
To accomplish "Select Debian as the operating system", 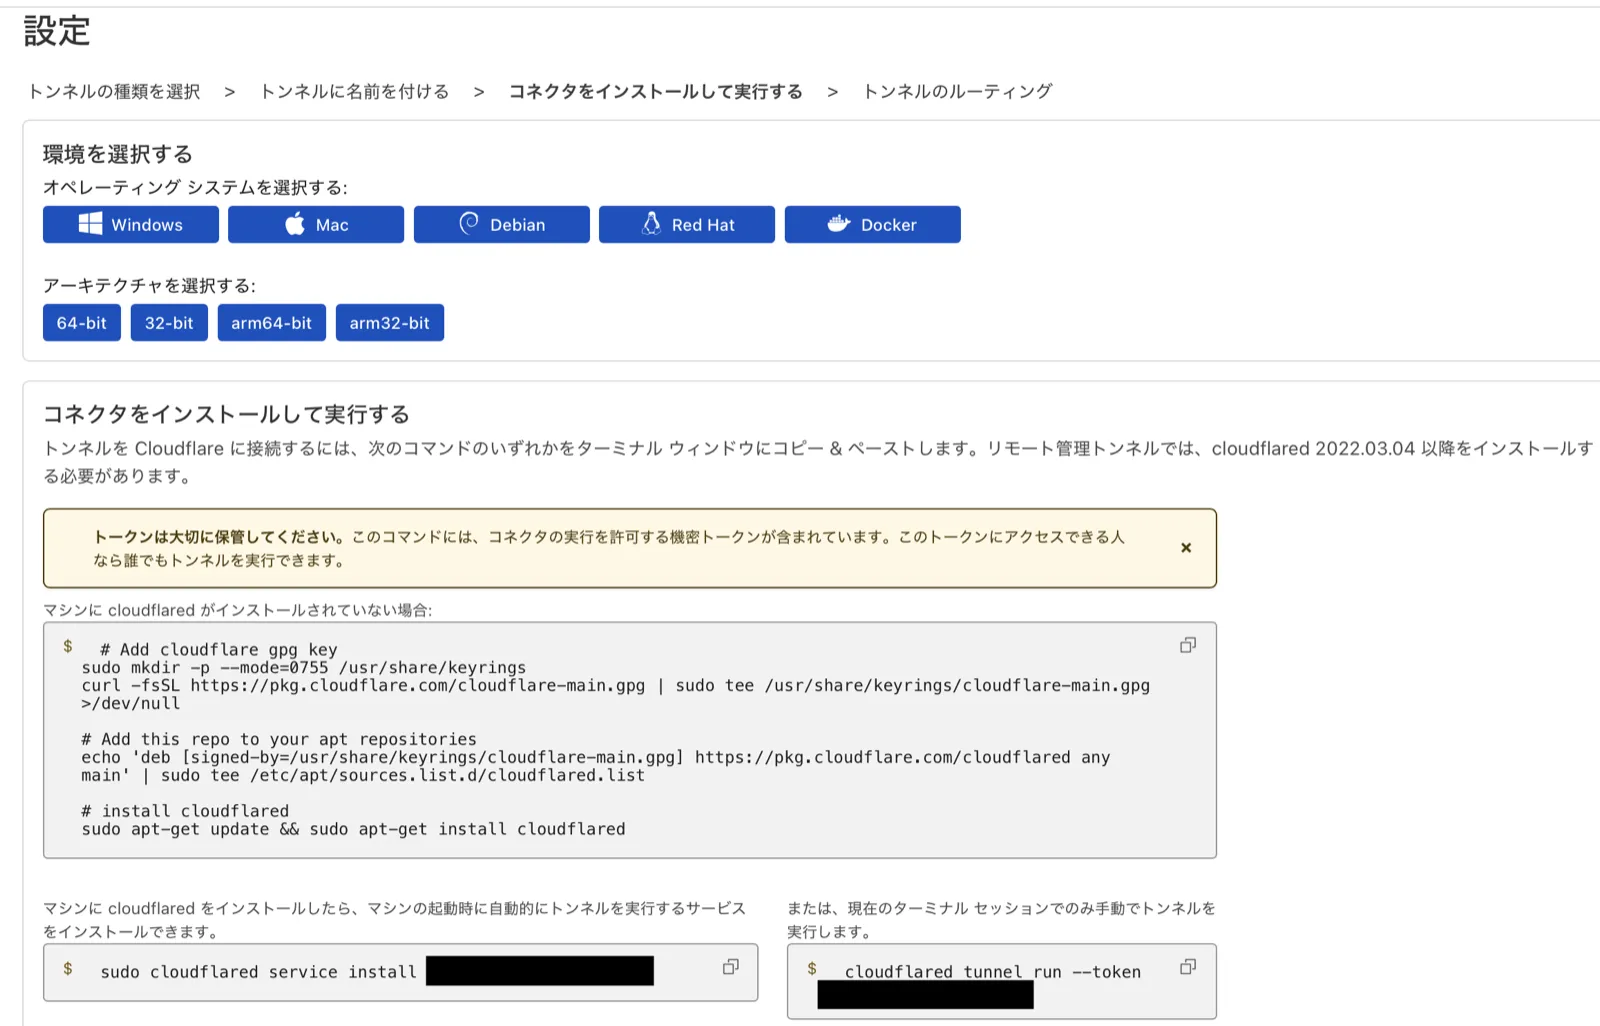I will 501,224.
